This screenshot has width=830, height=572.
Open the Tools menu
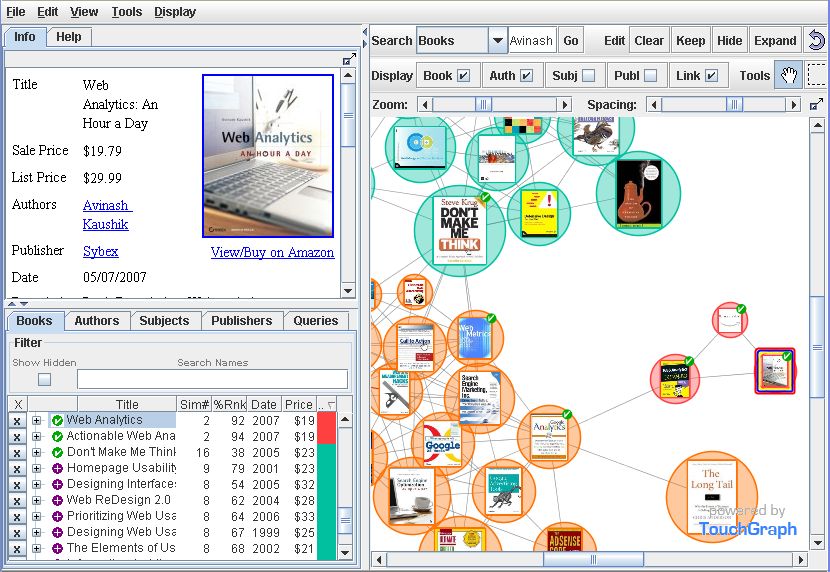(x=127, y=12)
